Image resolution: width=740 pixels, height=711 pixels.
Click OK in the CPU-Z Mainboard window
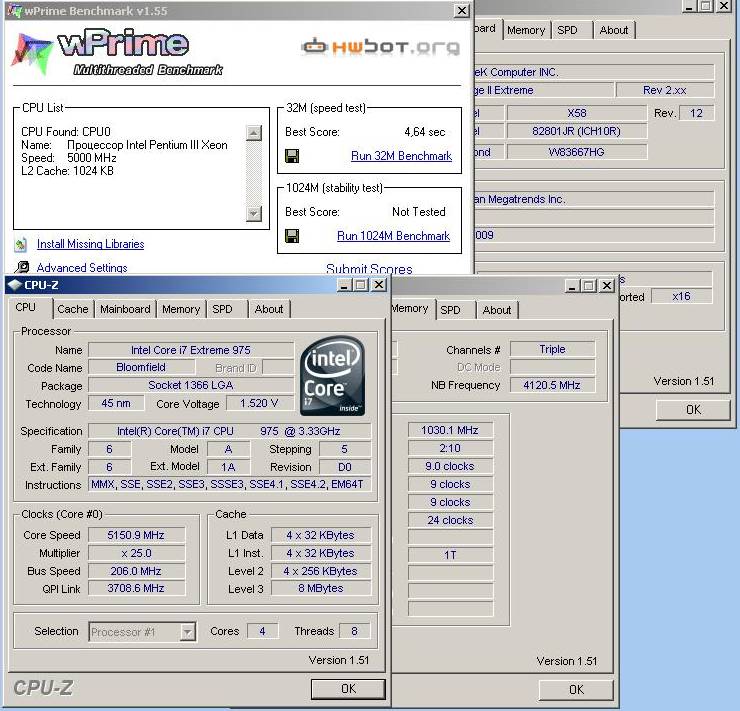click(x=693, y=410)
